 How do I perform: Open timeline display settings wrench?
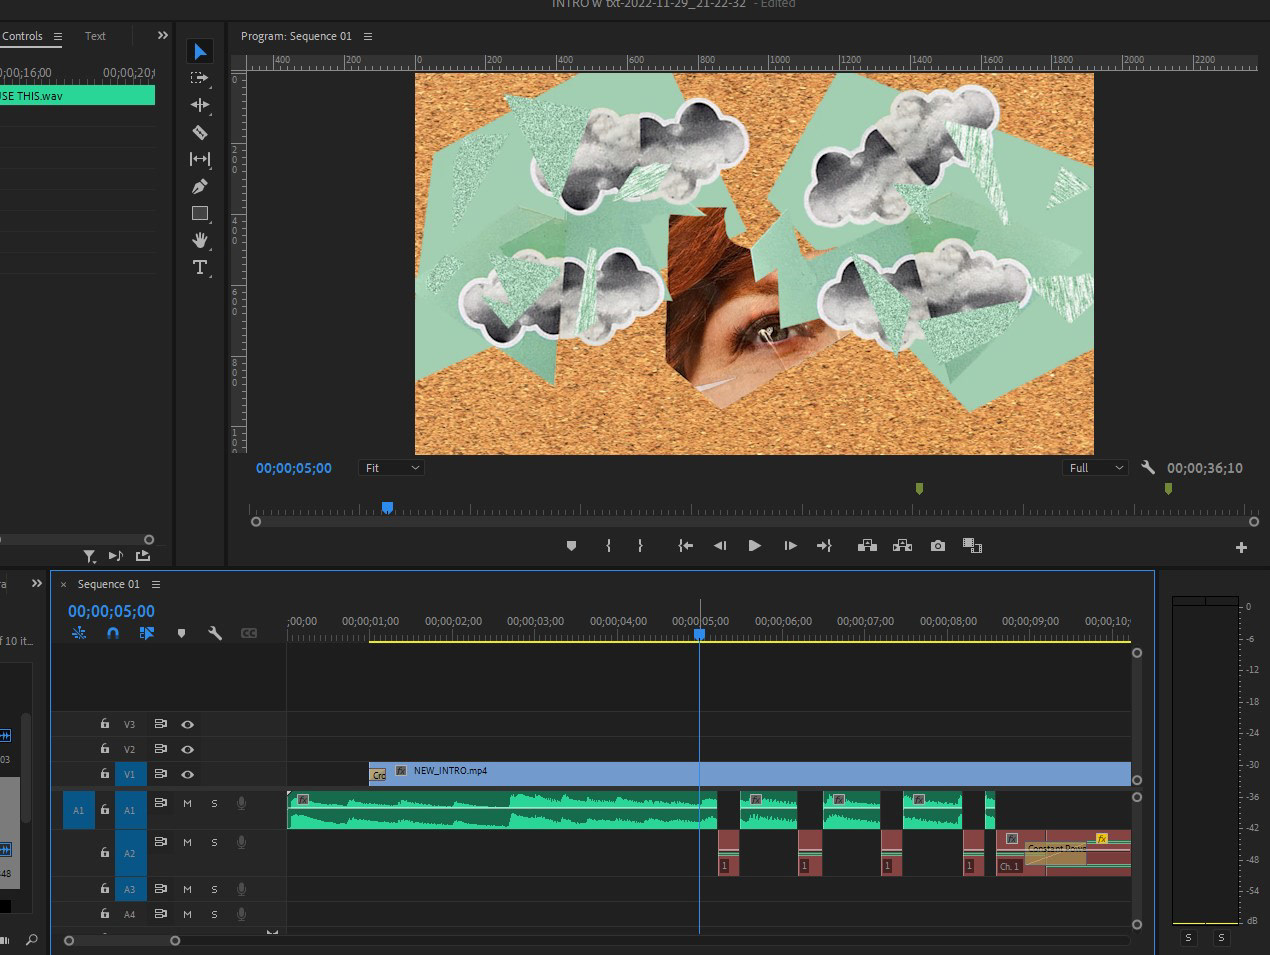click(214, 633)
